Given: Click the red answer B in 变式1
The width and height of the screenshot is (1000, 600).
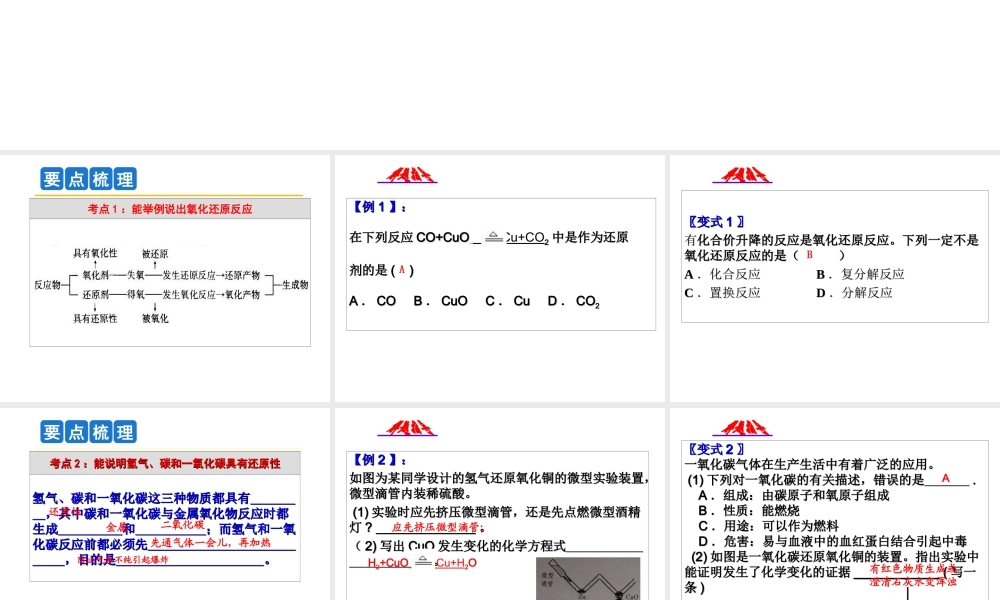Looking at the screenshot, I should 809,254.
